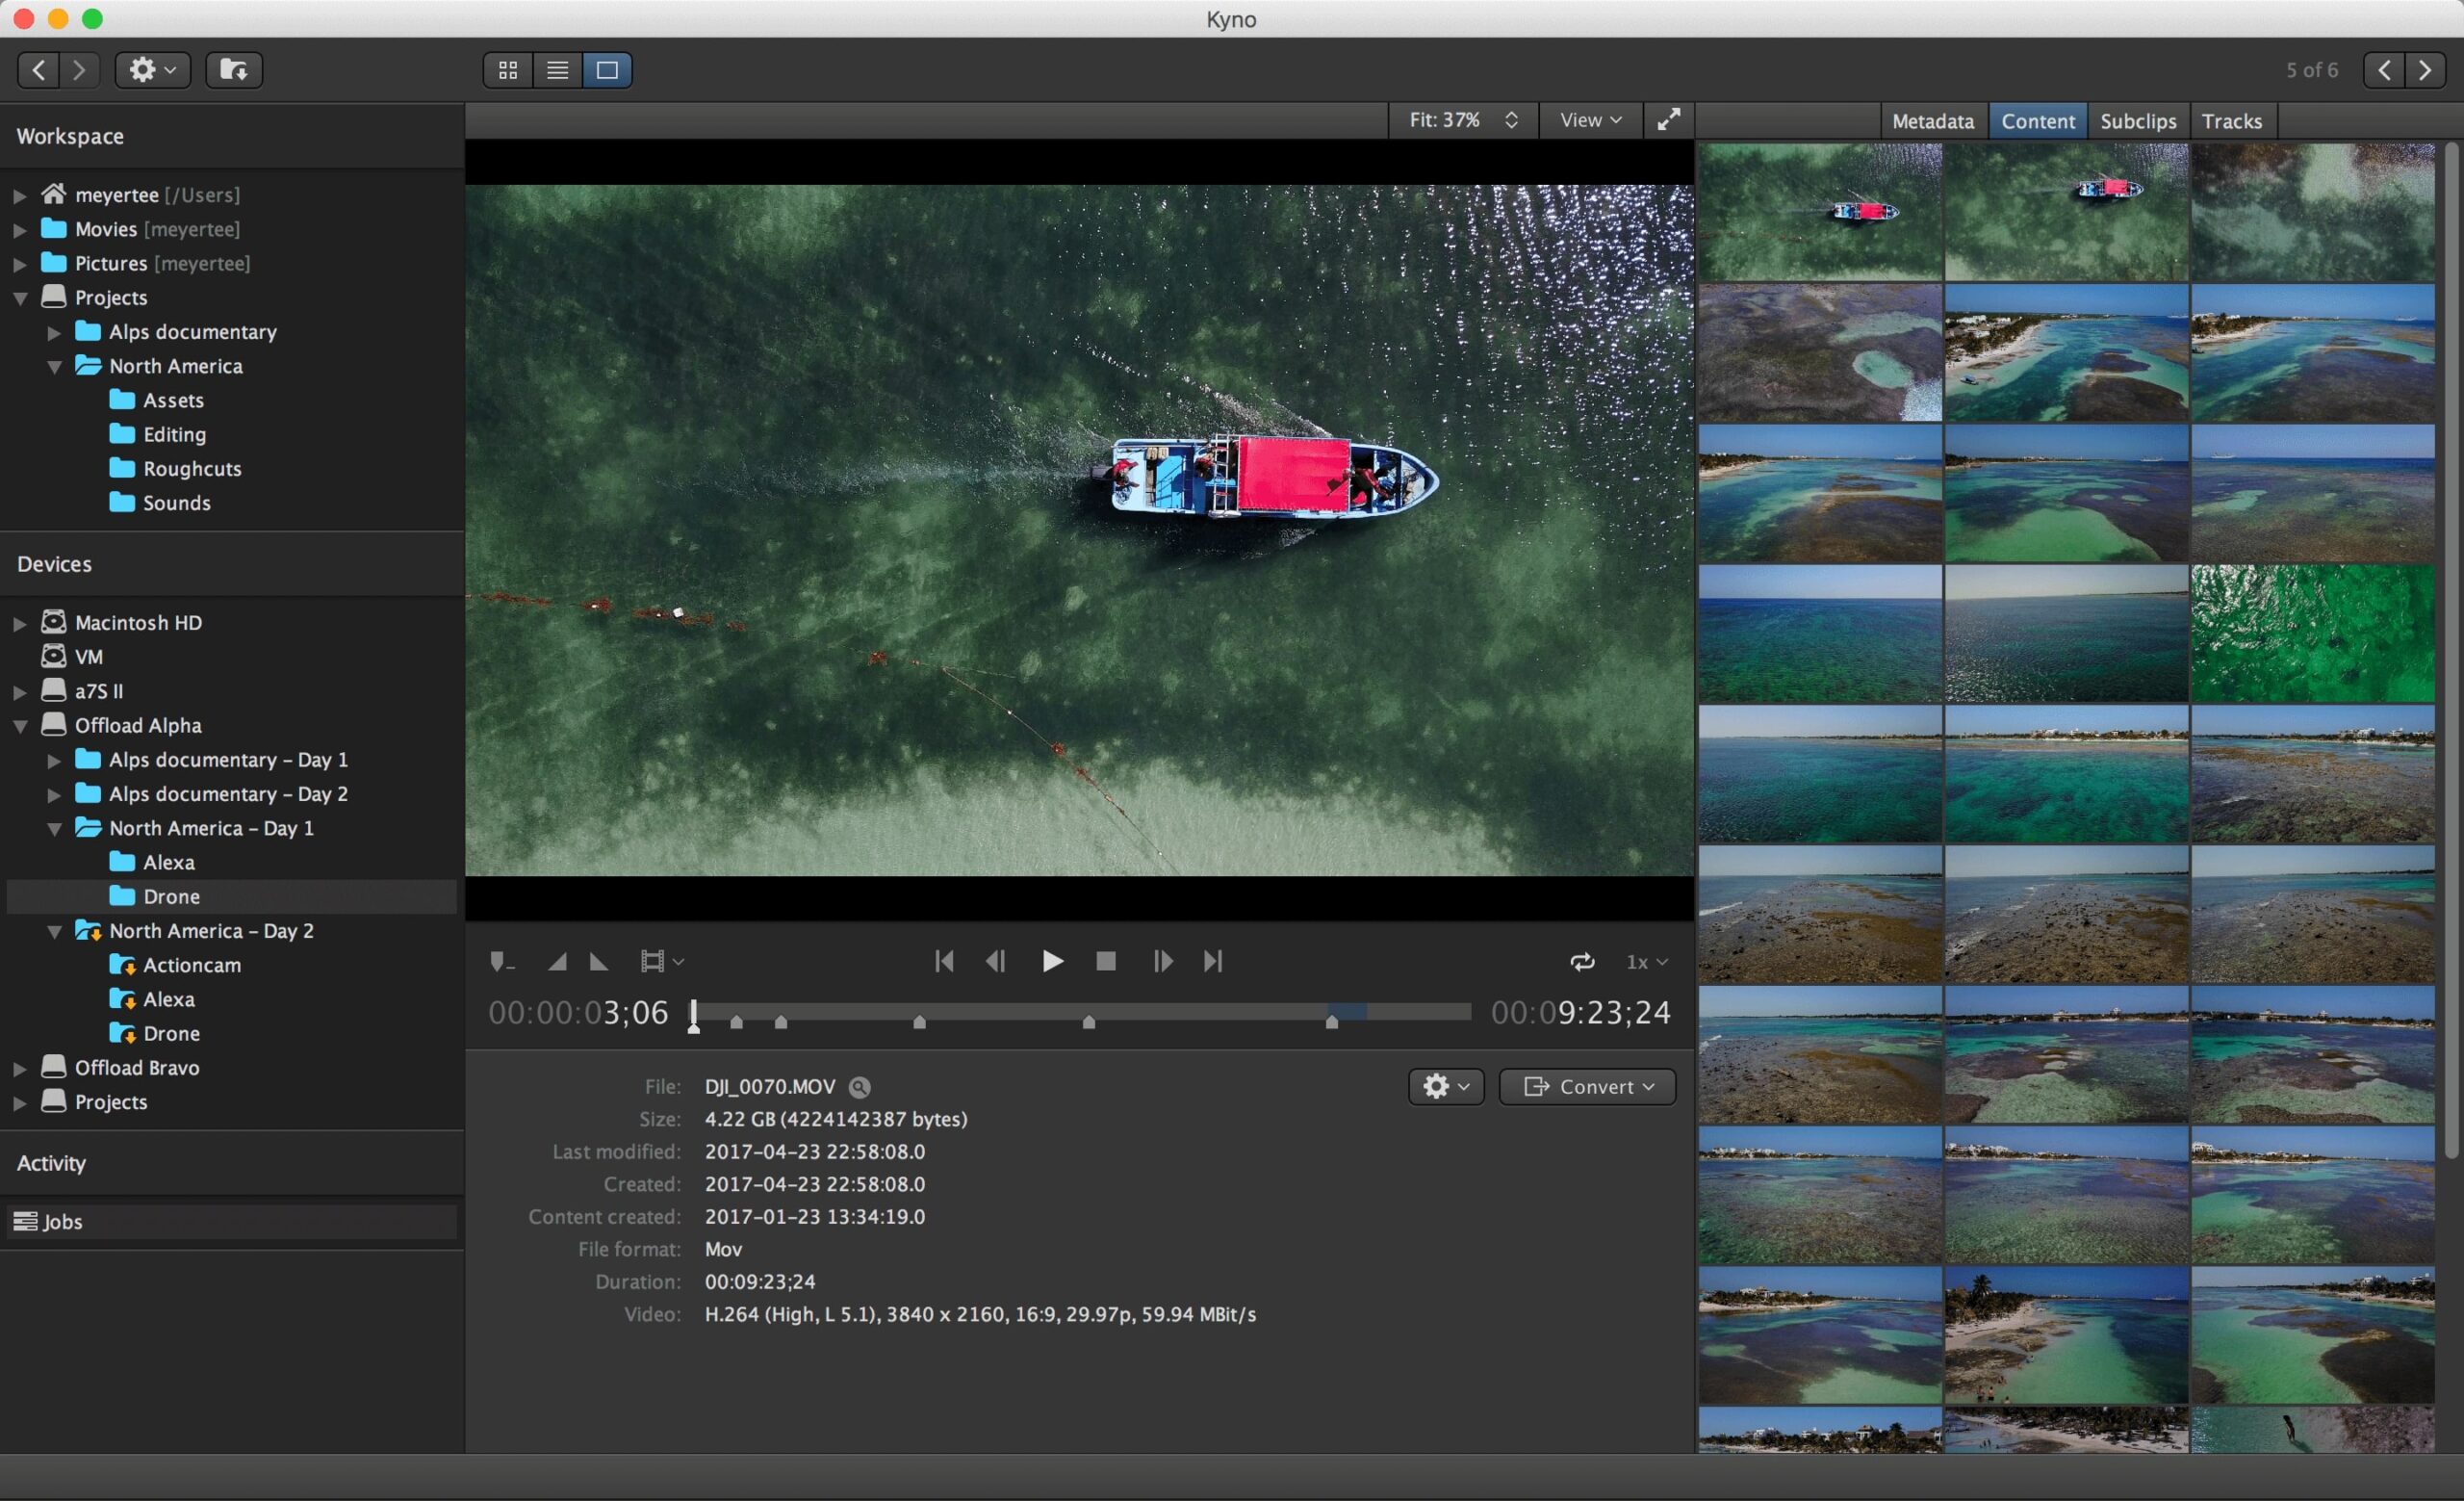Reveal DJI_0070.MOV with the magnifier icon
Viewport: 2464px width, 1501px height.
click(859, 1087)
